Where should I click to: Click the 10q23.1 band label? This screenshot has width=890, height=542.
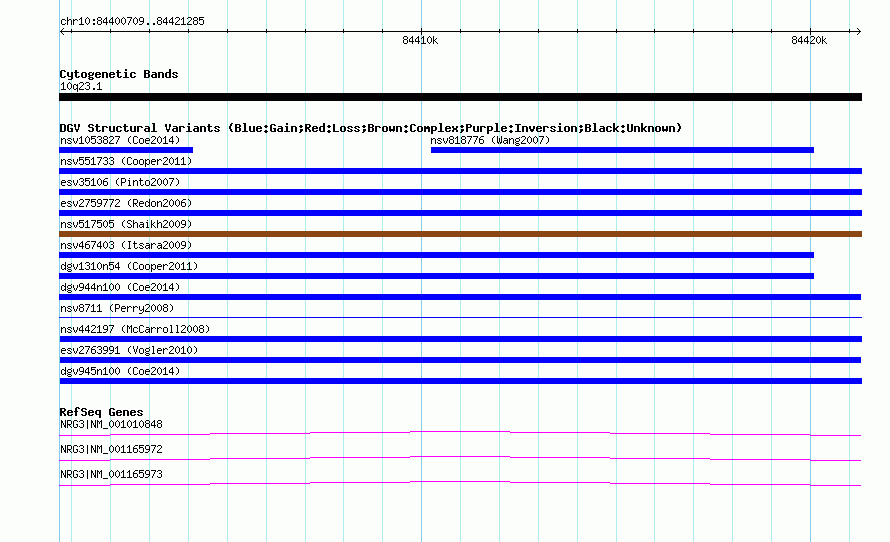(81, 86)
